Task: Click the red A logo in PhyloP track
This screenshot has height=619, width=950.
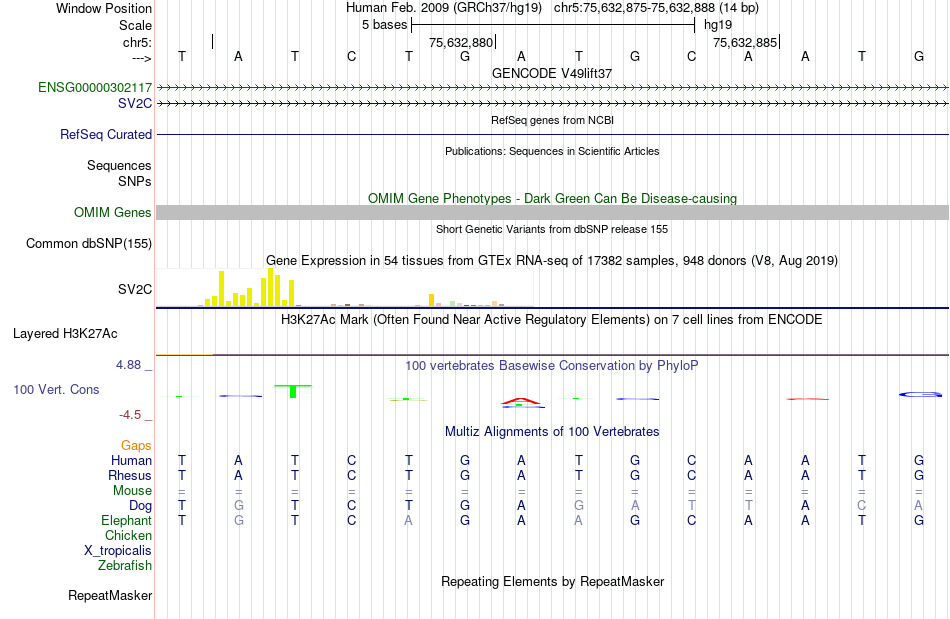Action: (x=520, y=401)
